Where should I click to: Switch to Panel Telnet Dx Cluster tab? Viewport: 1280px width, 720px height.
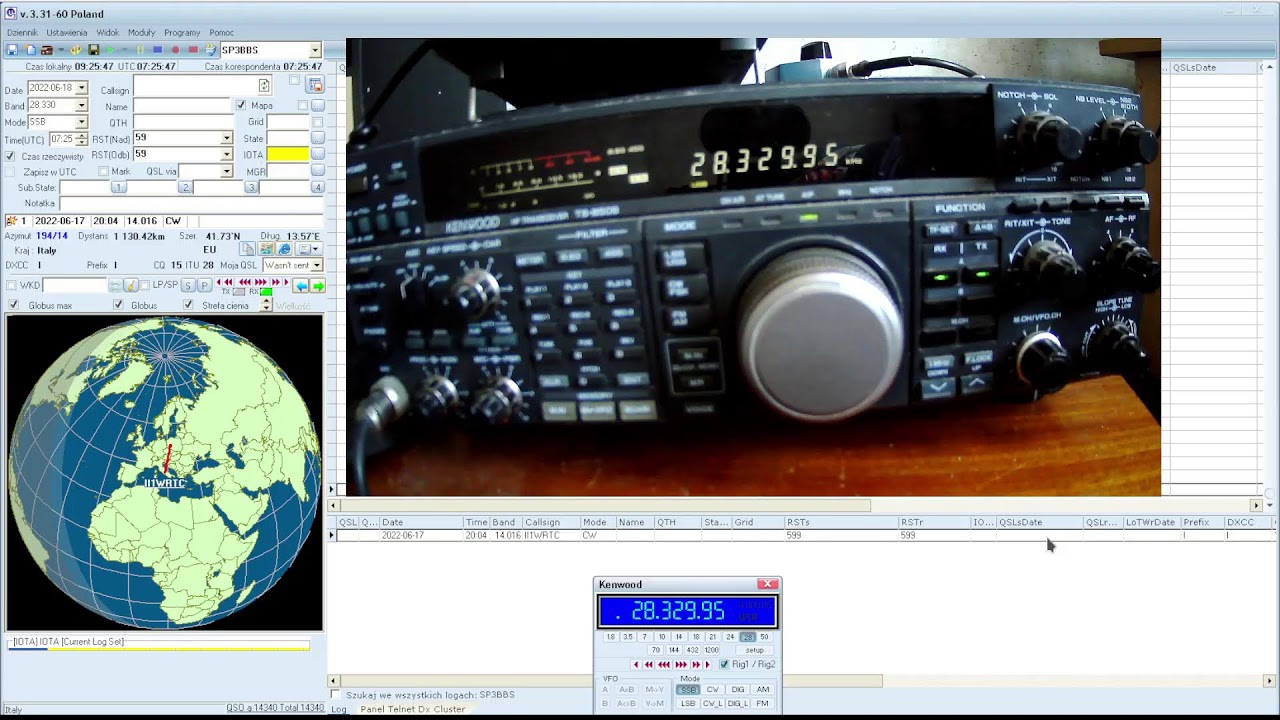pos(413,709)
